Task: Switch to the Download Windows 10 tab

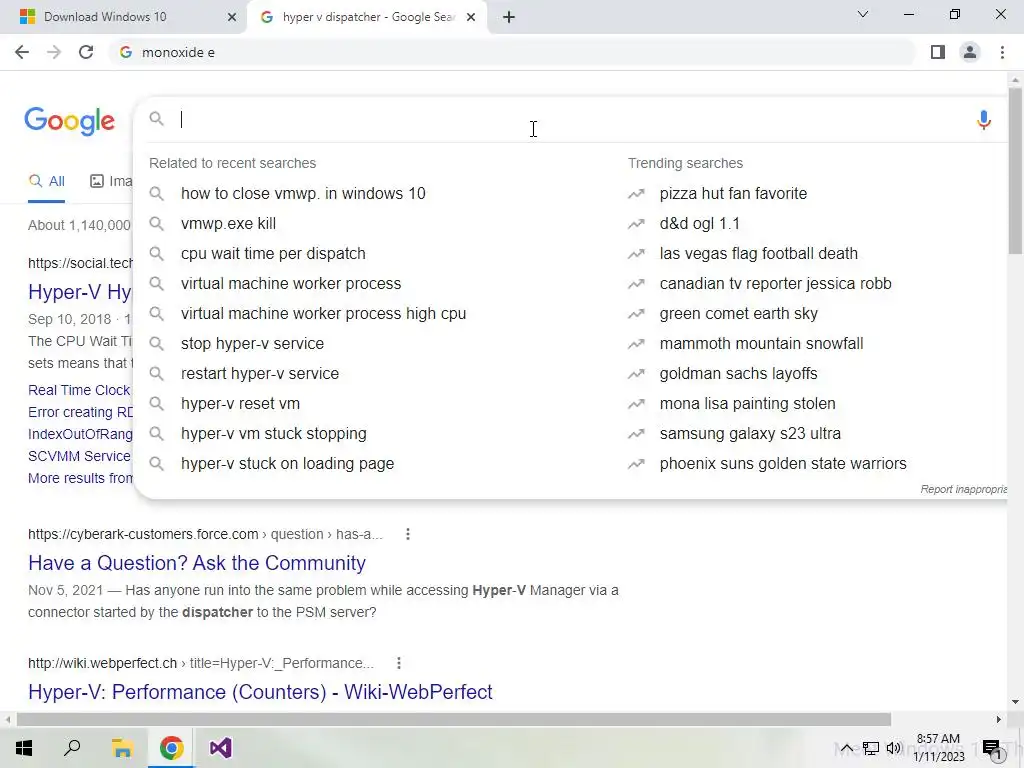Action: 123,17
